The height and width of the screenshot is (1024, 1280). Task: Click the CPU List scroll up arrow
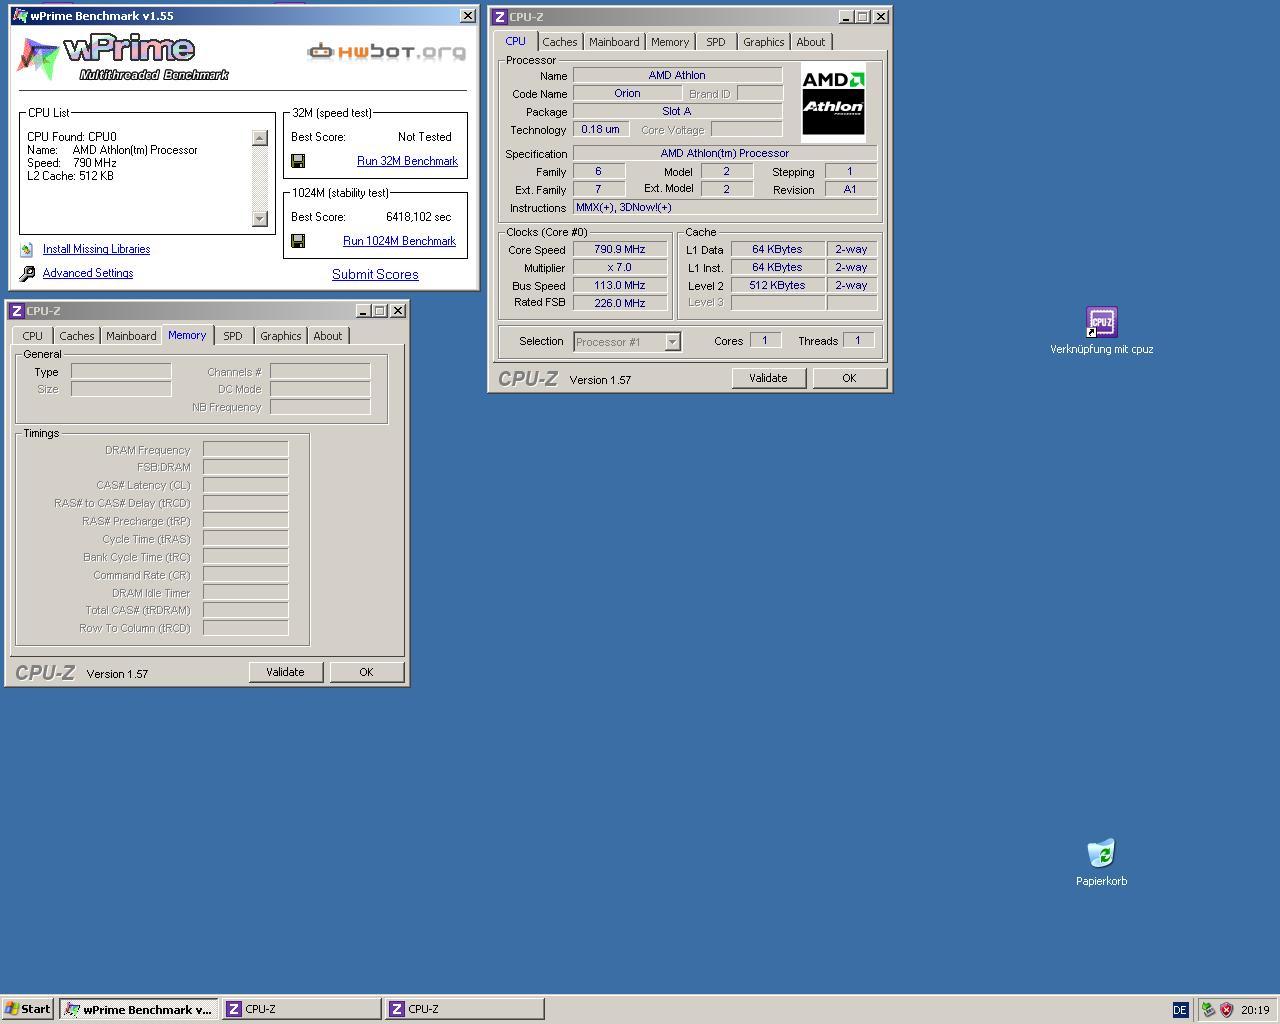pos(260,138)
